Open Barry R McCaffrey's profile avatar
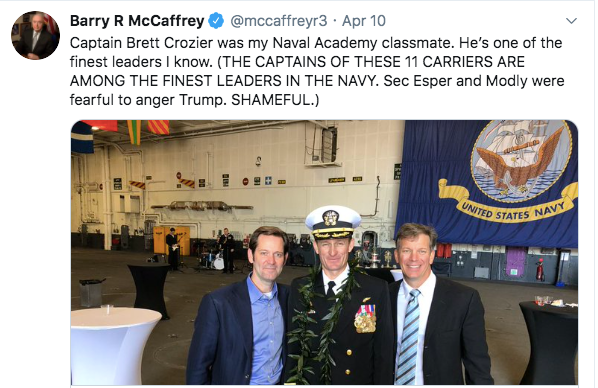The width and height of the screenshot is (598, 388). (x=35, y=35)
